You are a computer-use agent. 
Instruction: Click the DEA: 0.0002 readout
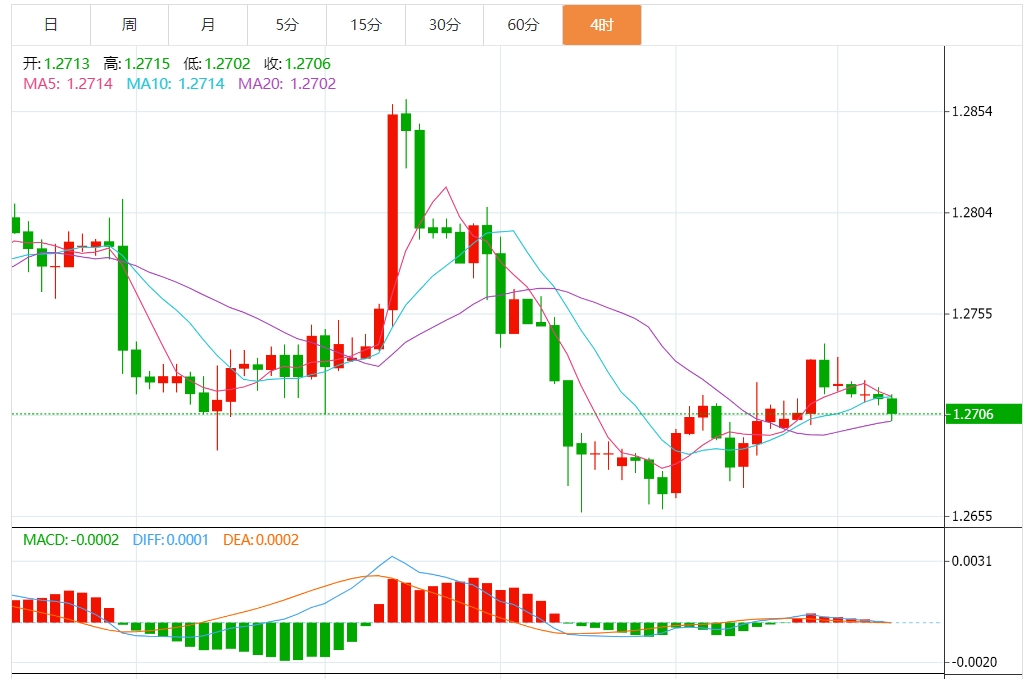pyautogui.click(x=261, y=540)
